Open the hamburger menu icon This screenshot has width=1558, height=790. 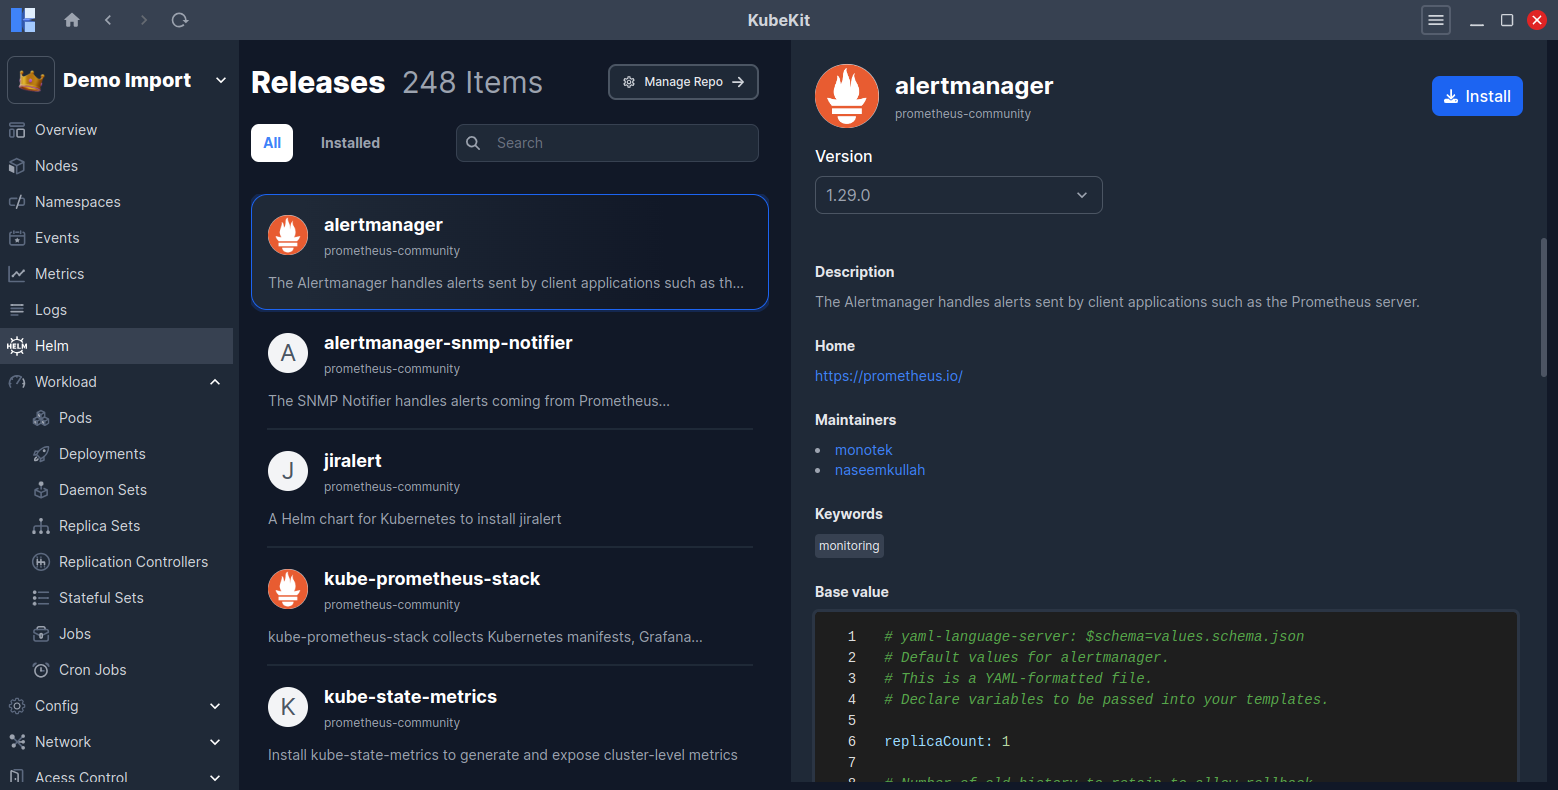[x=1436, y=20]
